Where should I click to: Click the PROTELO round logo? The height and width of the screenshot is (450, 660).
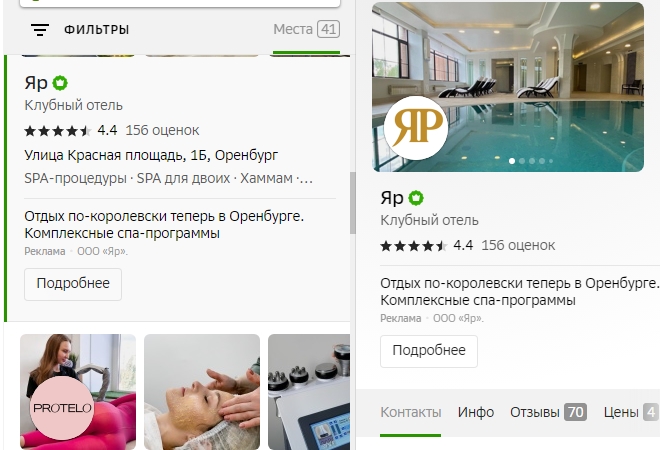(x=62, y=408)
